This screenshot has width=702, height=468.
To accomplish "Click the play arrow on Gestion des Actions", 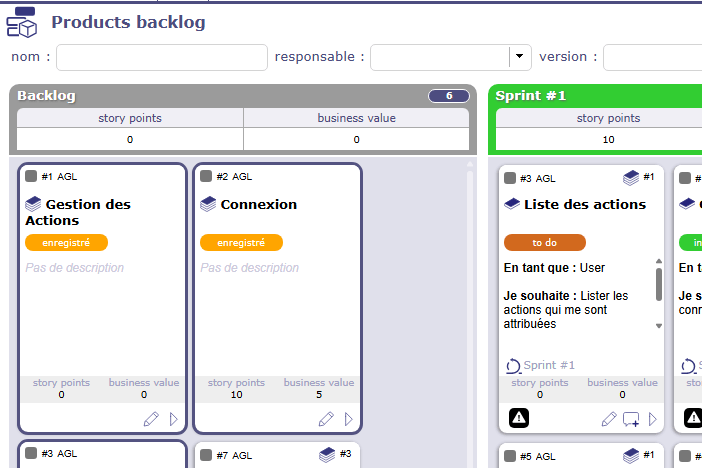I will pyautogui.click(x=174, y=419).
